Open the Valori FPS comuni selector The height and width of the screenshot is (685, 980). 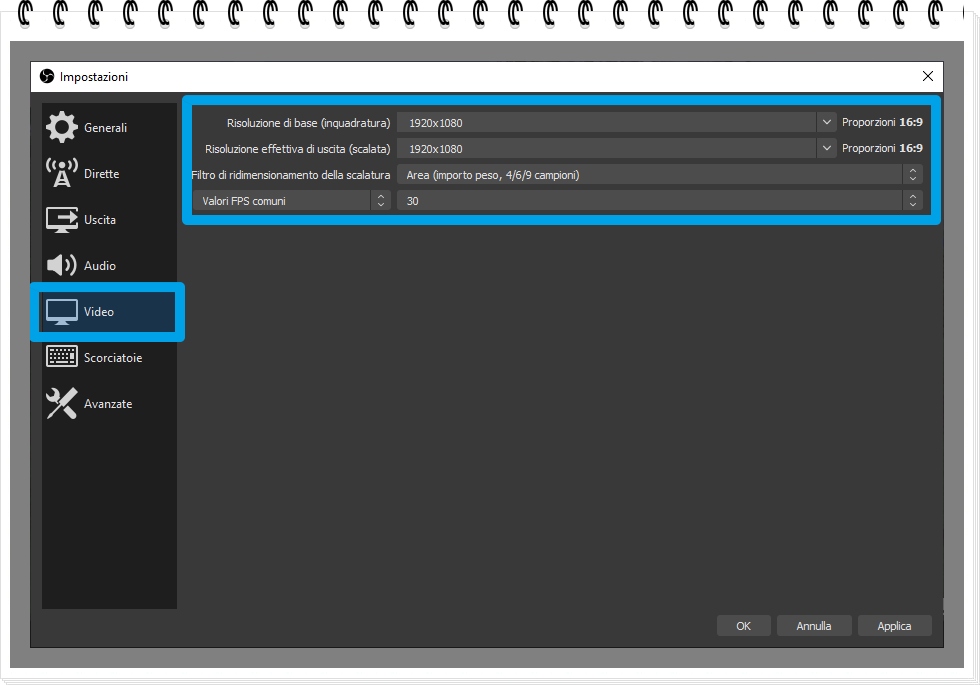[x=381, y=200]
